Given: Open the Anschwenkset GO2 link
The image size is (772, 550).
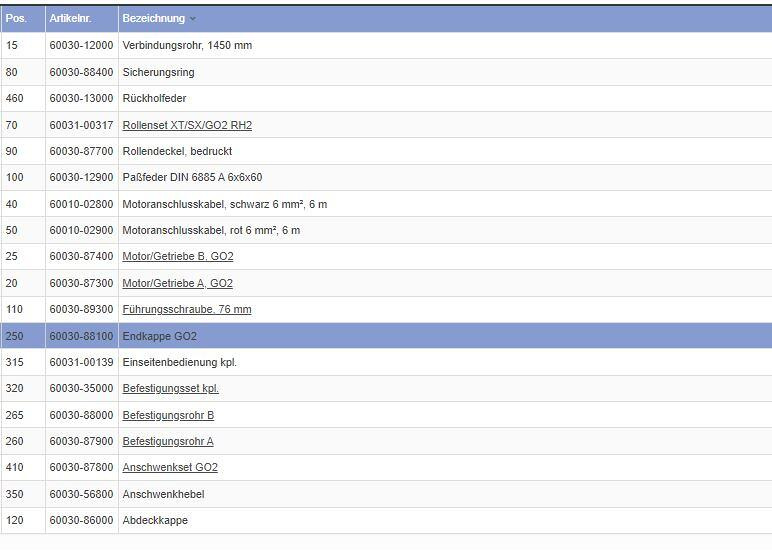Looking at the screenshot, I should click(170, 467).
